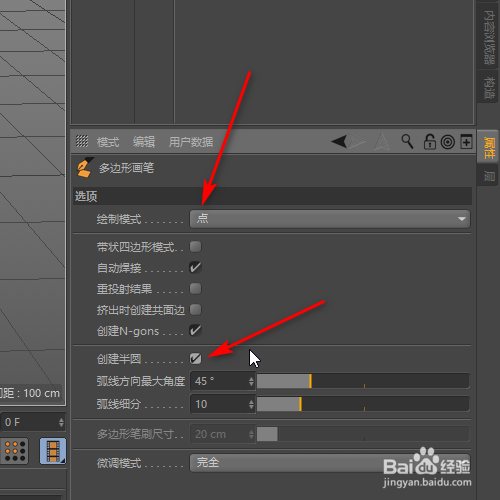Click the keyframe dots icon

pos(15,451)
